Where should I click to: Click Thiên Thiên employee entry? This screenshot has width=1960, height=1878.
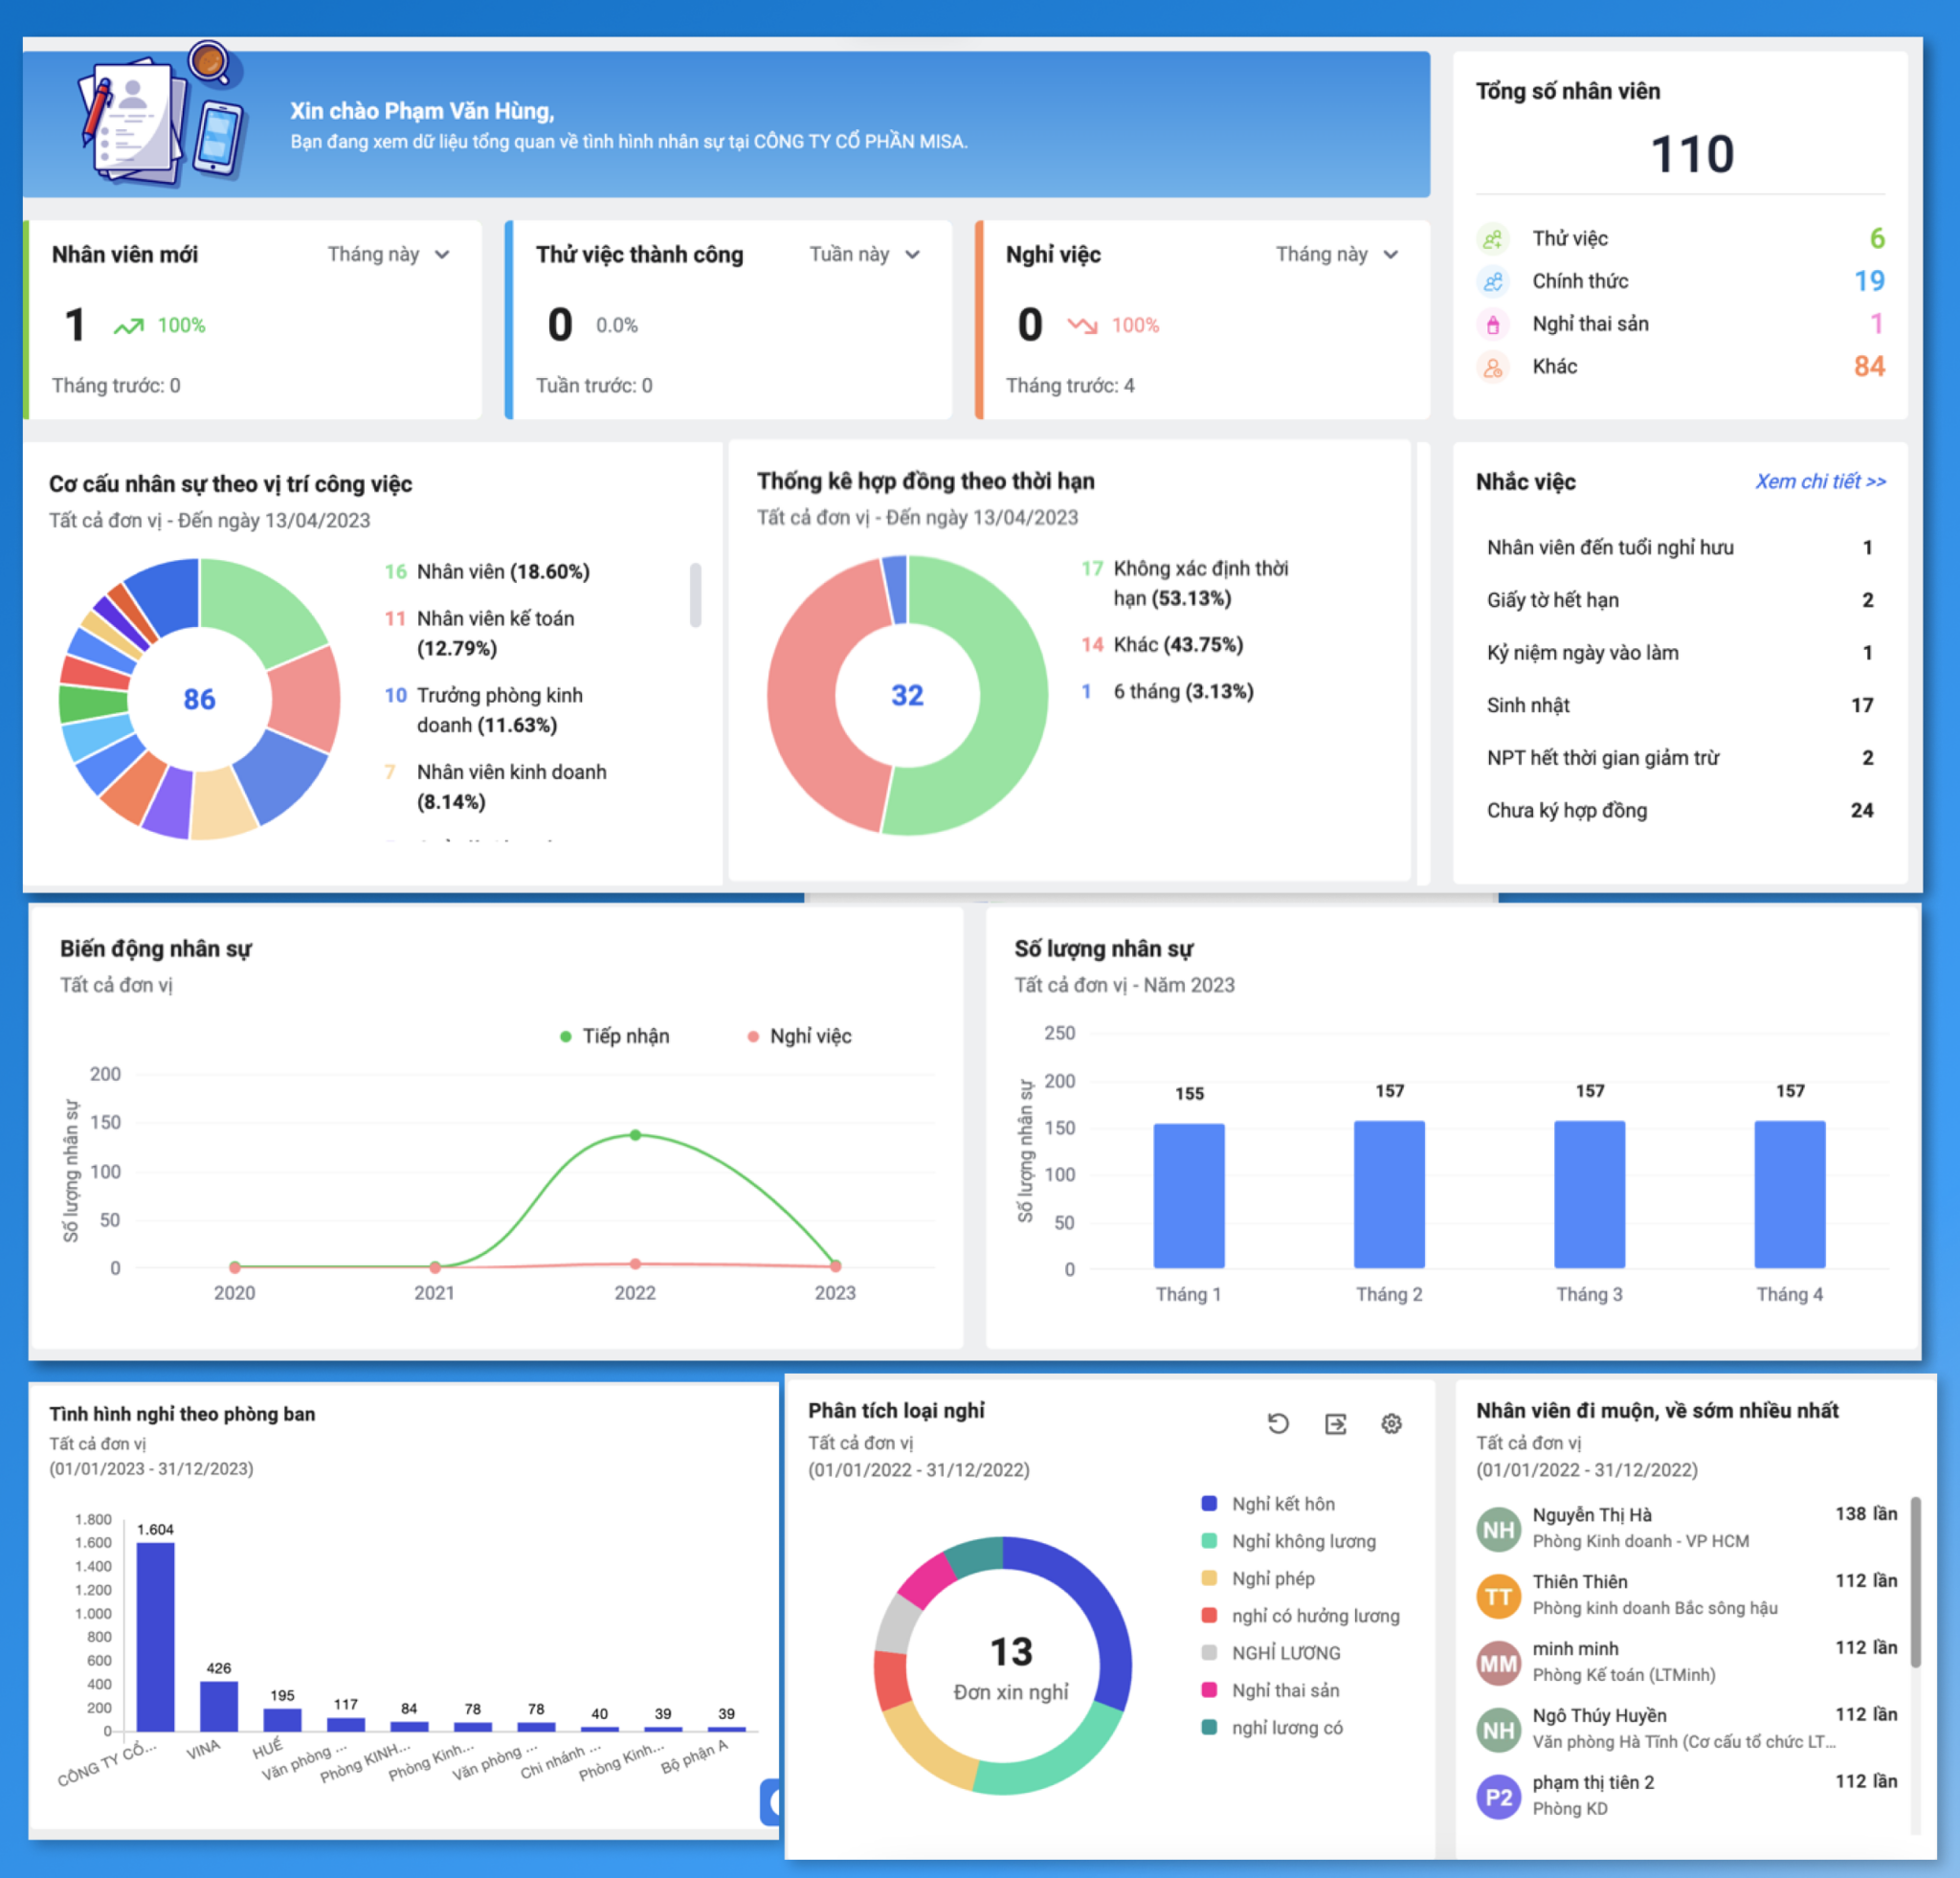click(x=1687, y=1594)
